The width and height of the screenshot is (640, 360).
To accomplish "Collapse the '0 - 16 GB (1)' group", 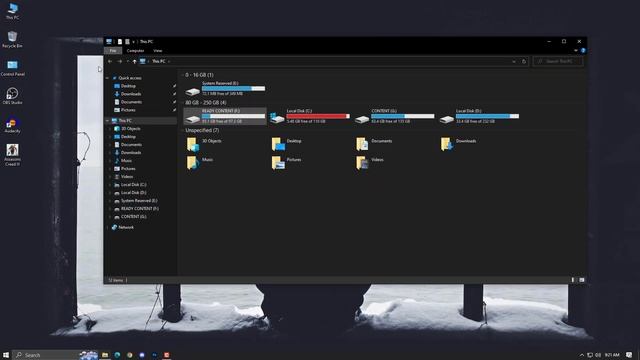I will point(182,75).
